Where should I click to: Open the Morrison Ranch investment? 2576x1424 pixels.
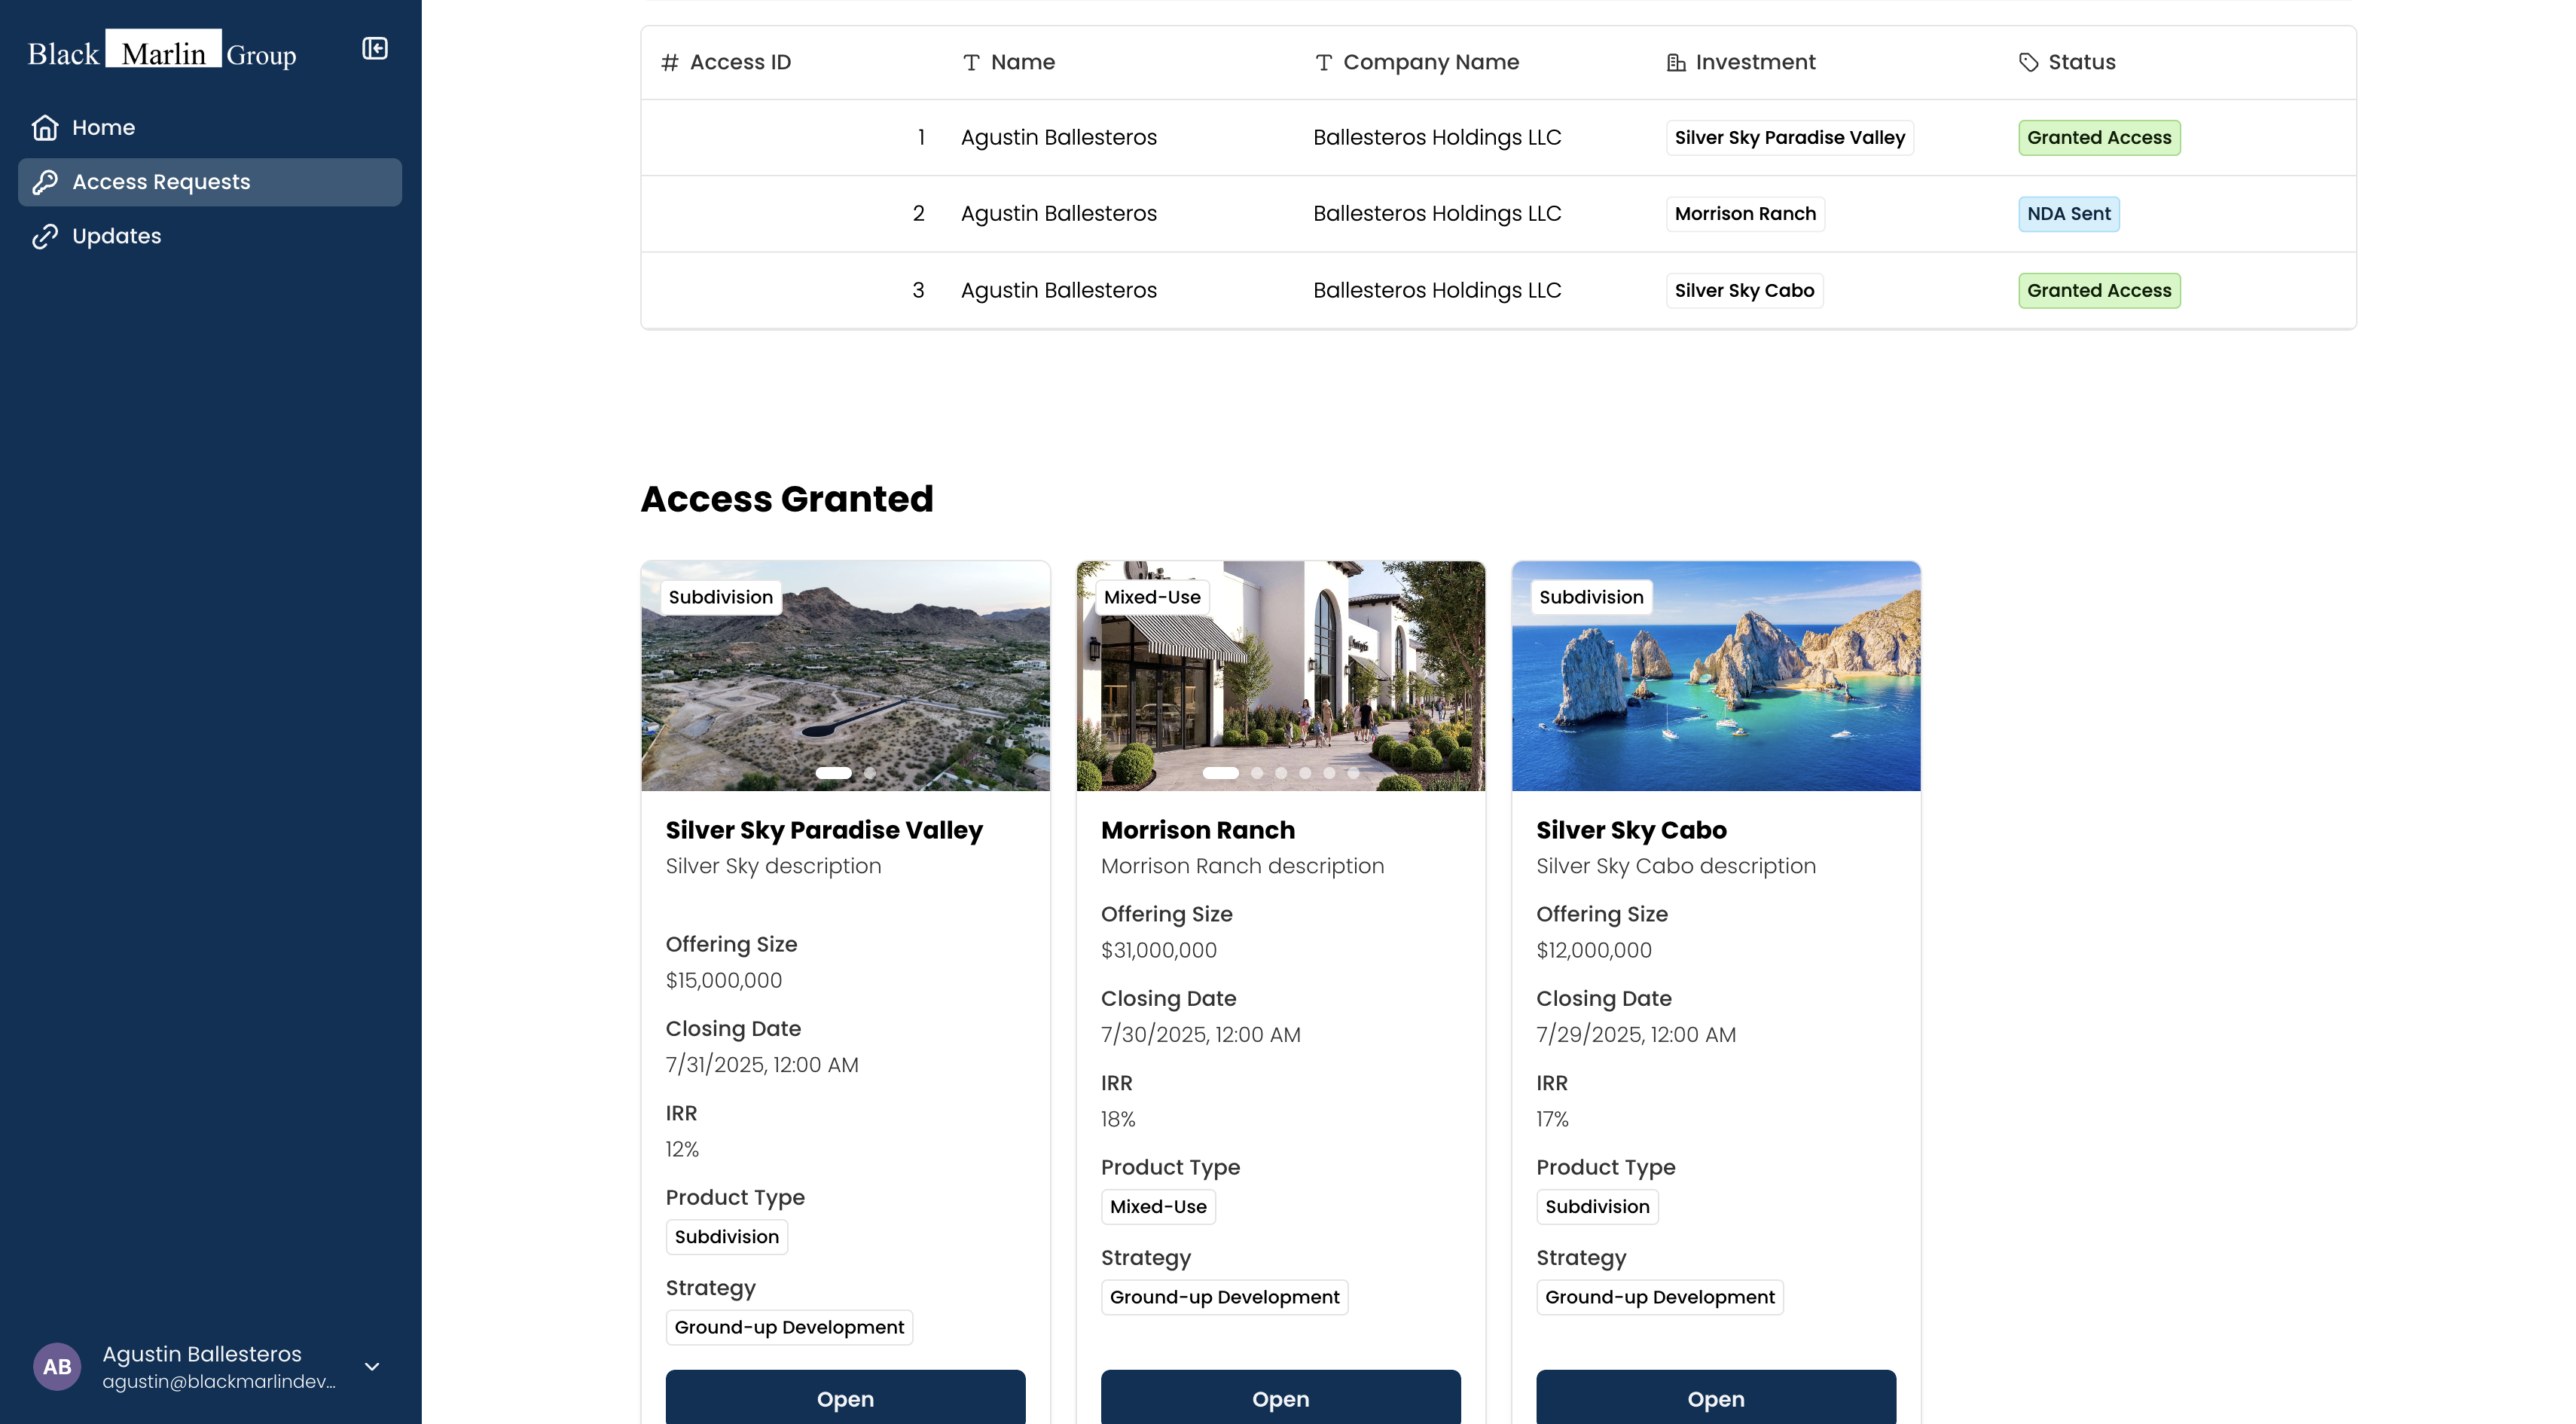coord(1280,1398)
